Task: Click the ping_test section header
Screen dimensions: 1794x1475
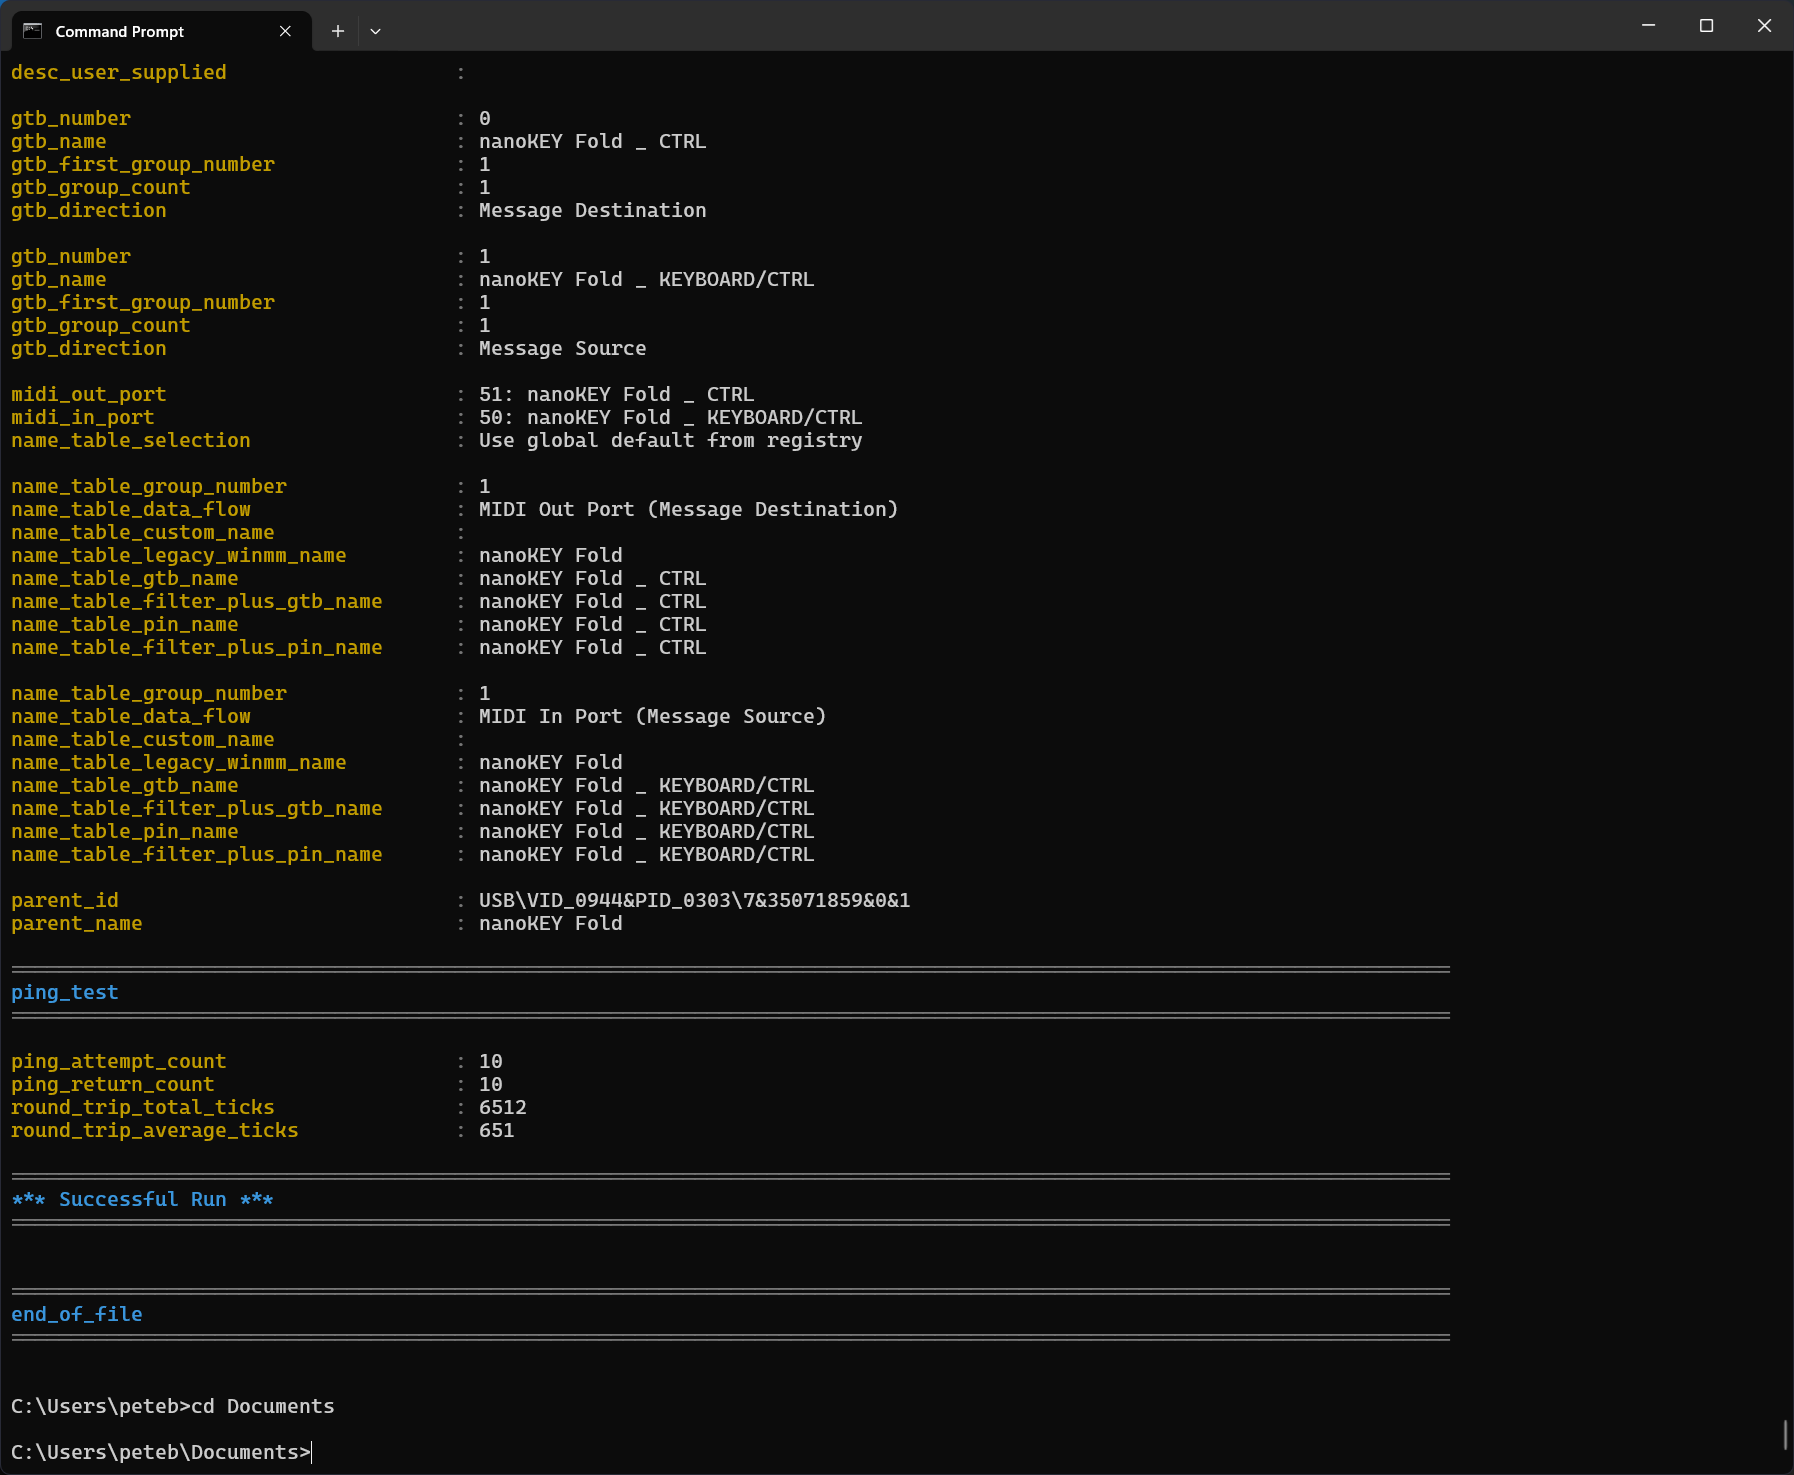Action: 65,992
